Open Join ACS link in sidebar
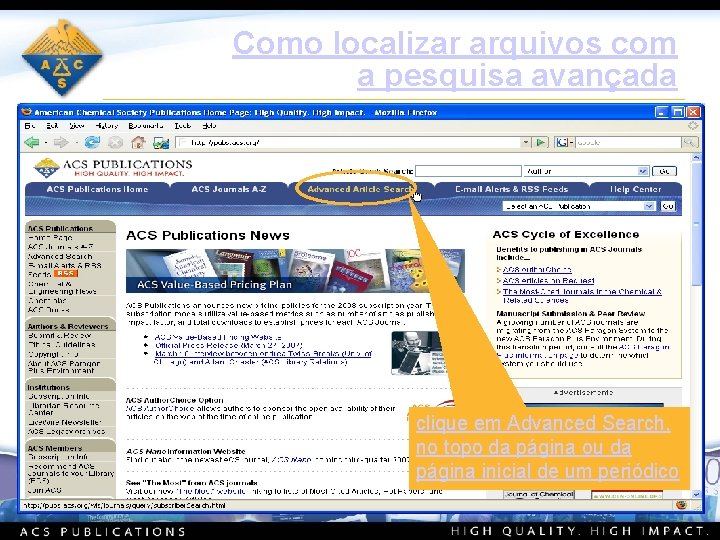Image resolution: width=720 pixels, height=540 pixels. [45, 490]
